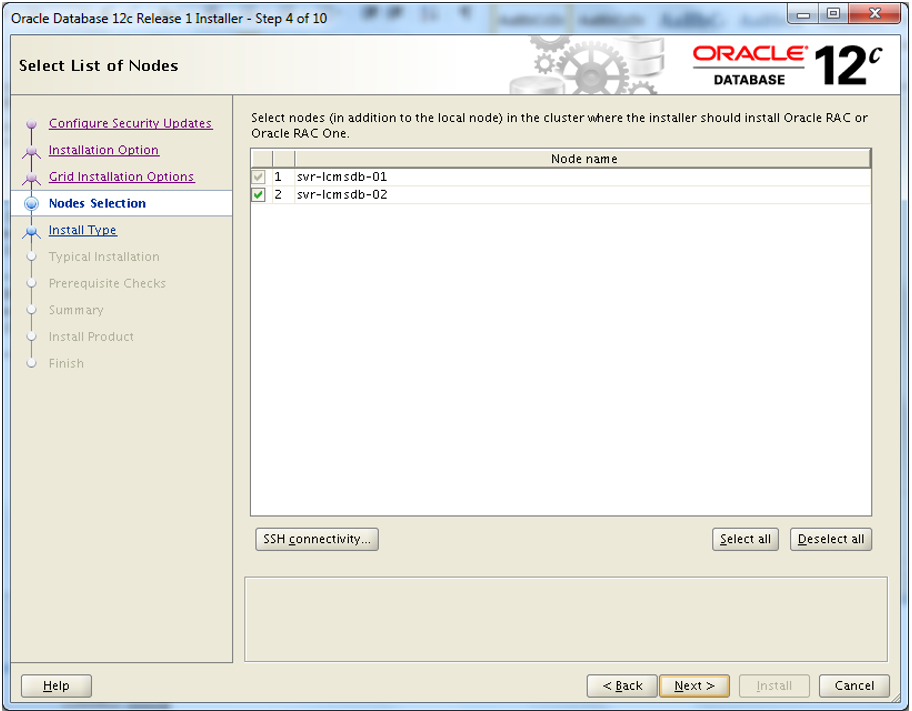This screenshot has height=711, width=912.
Task: Toggle the checkbox for node svr-lcmsdb-02
Action: [258, 195]
